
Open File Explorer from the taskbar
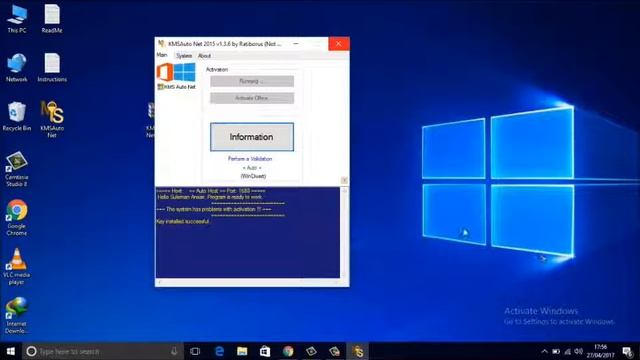[242, 351]
